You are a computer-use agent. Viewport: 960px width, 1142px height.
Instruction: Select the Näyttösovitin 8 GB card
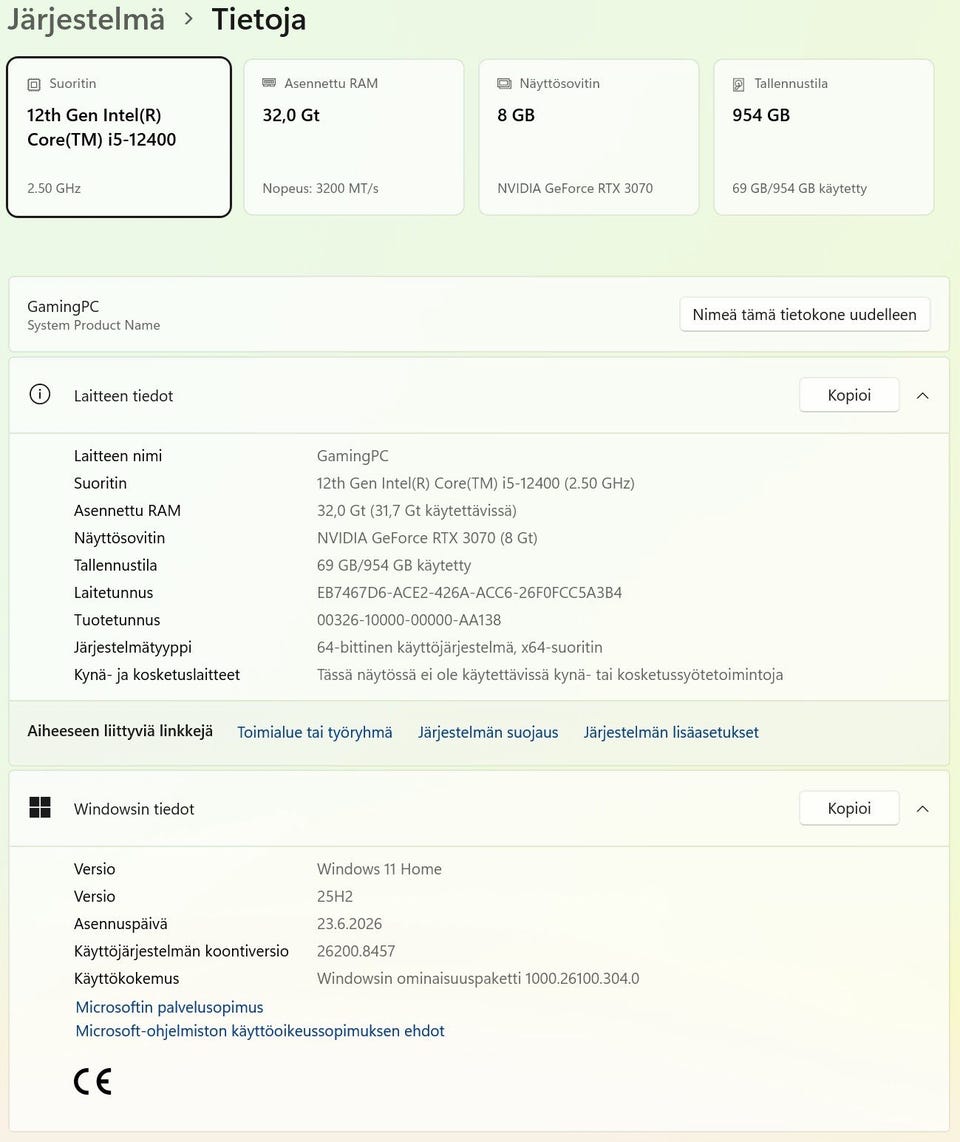point(589,137)
